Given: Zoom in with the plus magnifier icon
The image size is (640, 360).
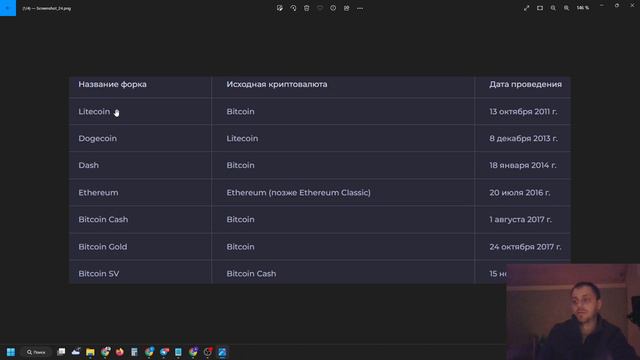Looking at the screenshot, I should pyautogui.click(x=567, y=8).
